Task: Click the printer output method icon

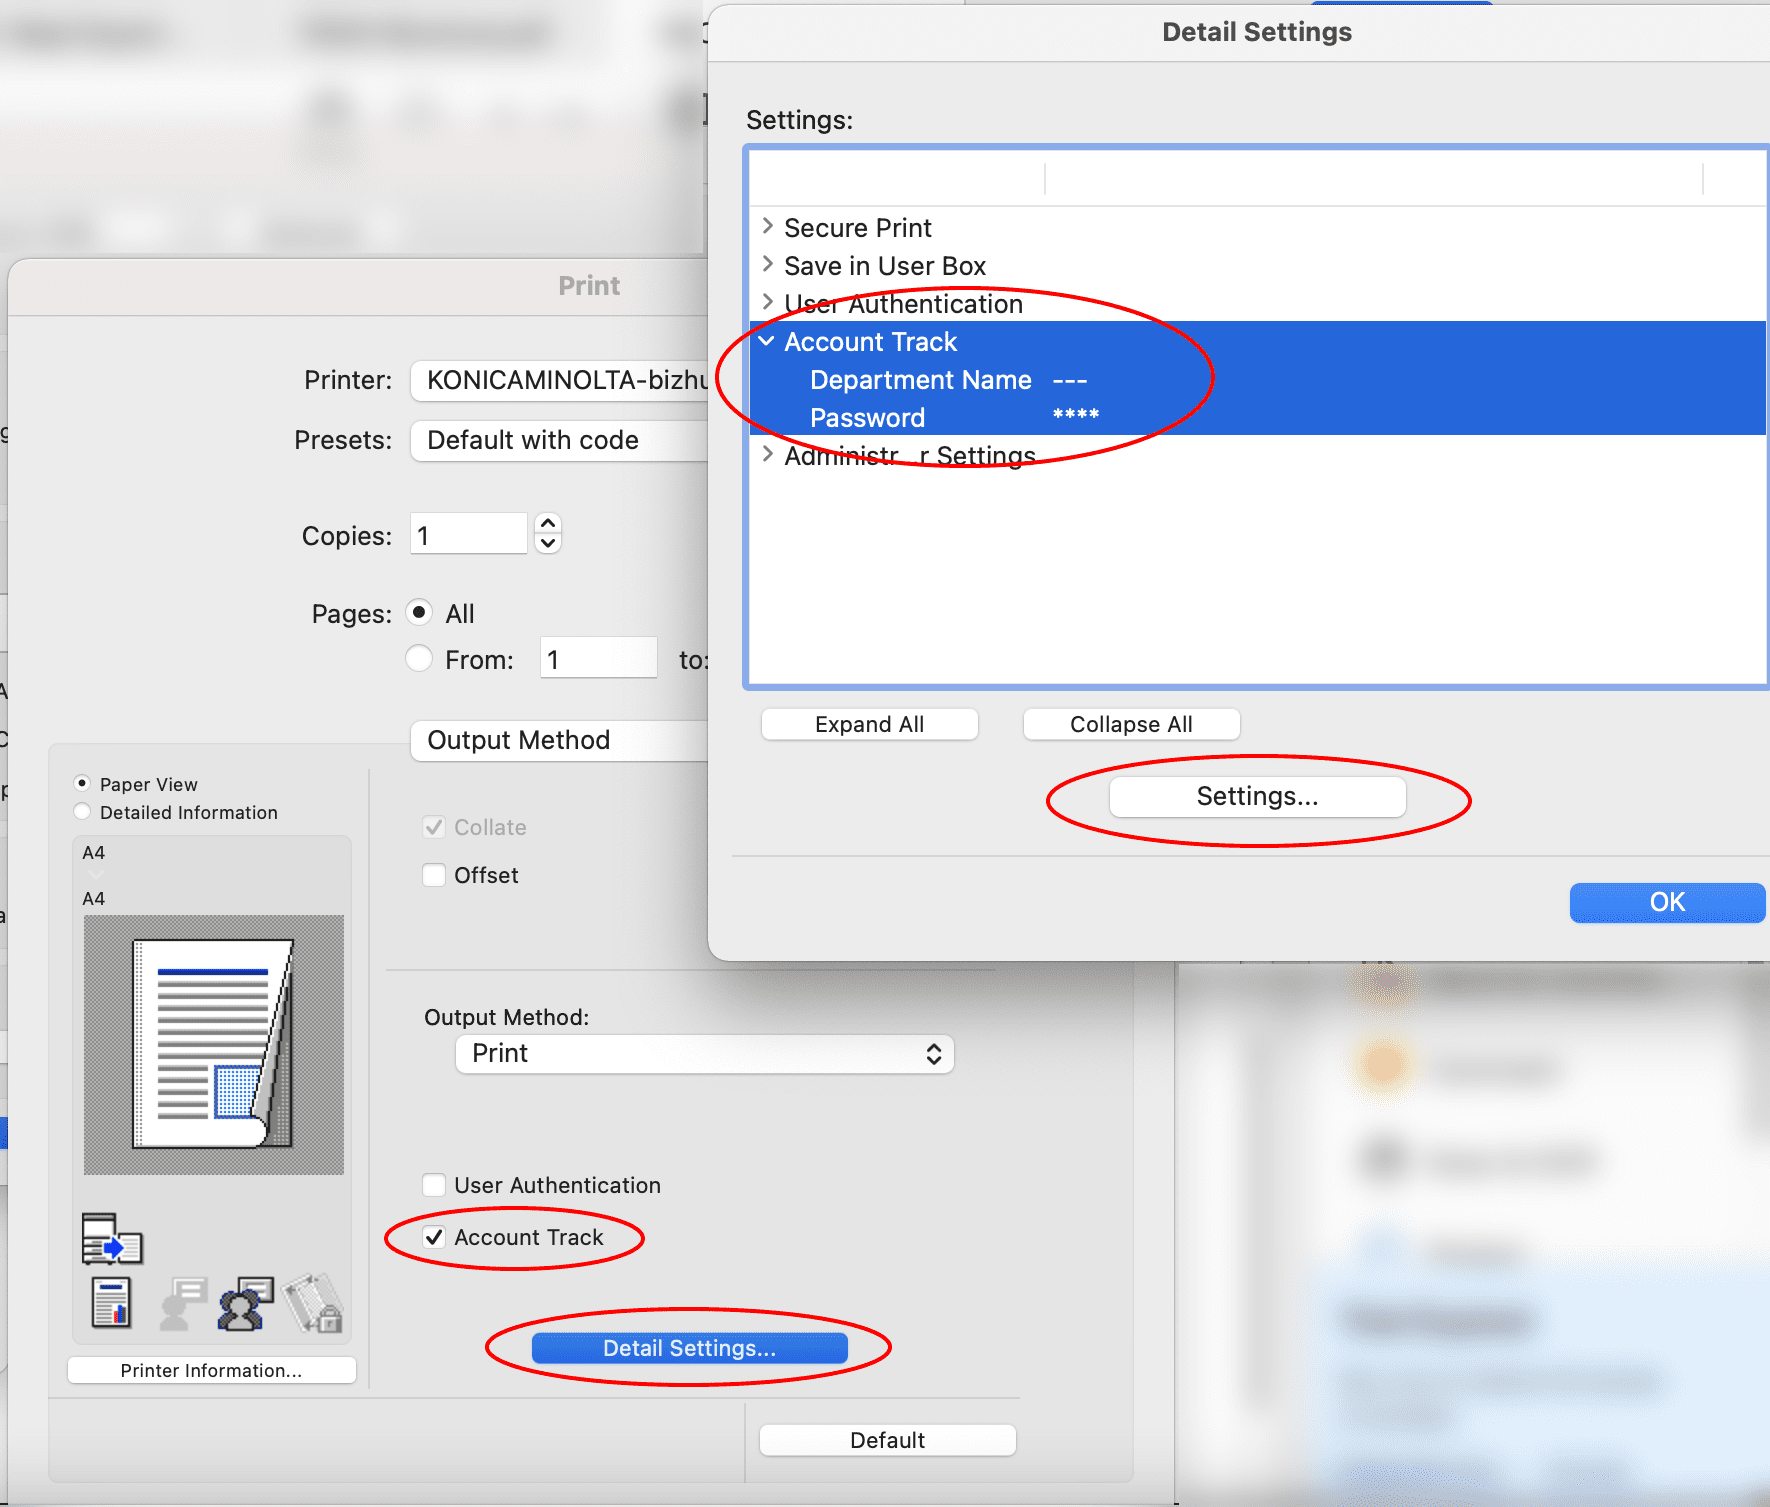Action: point(112,1239)
